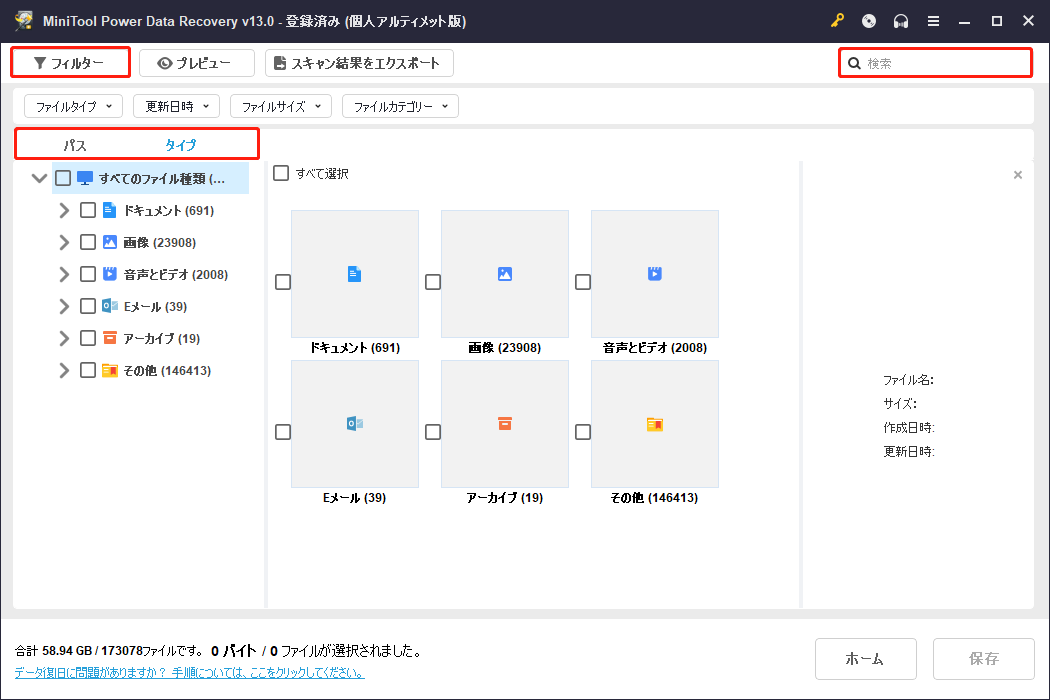Viewport: 1050px width, 700px height.
Task: Open support via headphones icon
Action: coord(901,21)
